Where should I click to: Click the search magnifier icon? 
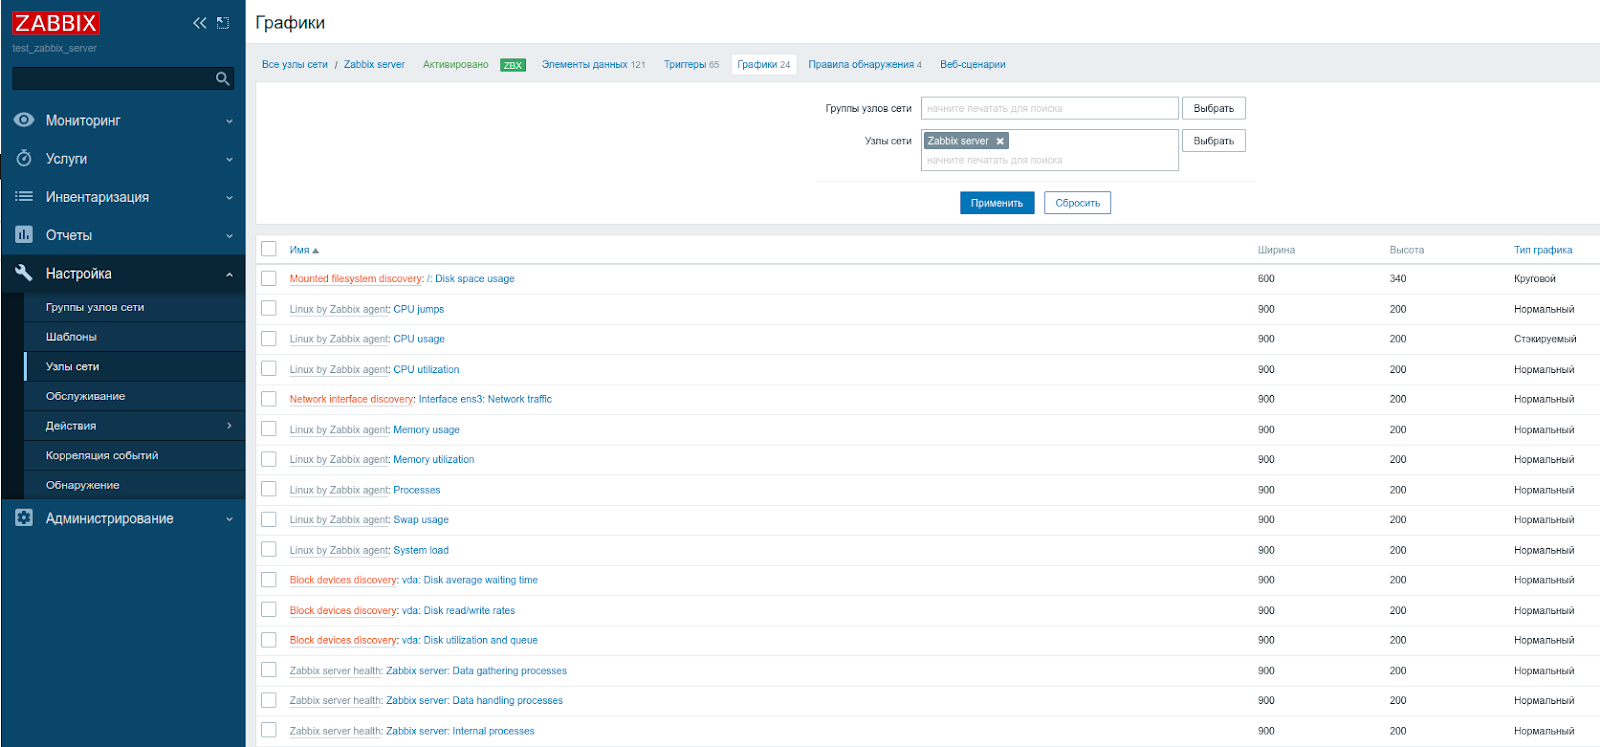223,79
